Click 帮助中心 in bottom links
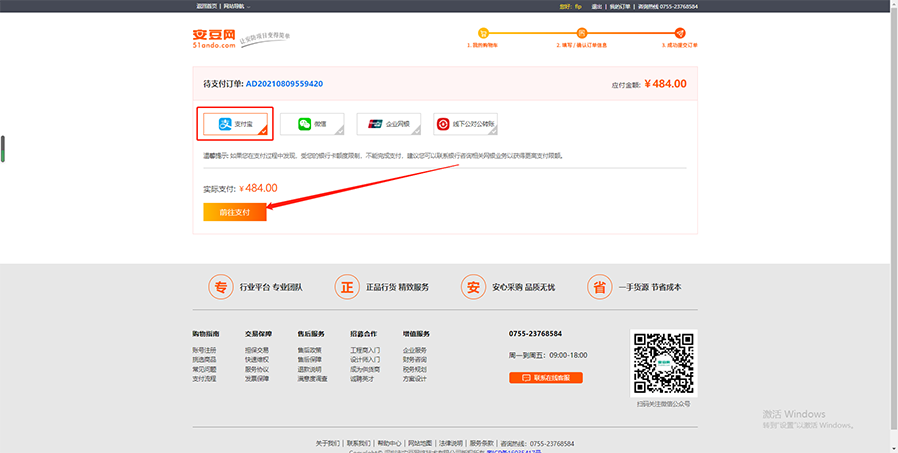 coord(389,443)
